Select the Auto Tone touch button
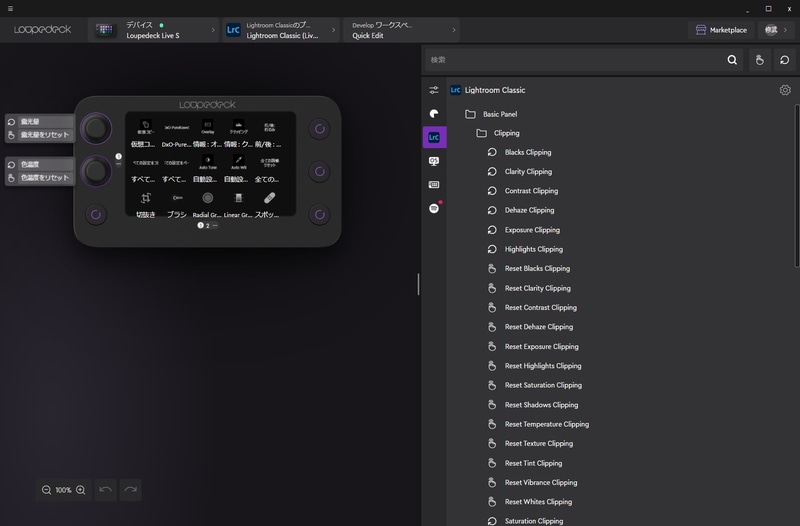 pos(207,169)
